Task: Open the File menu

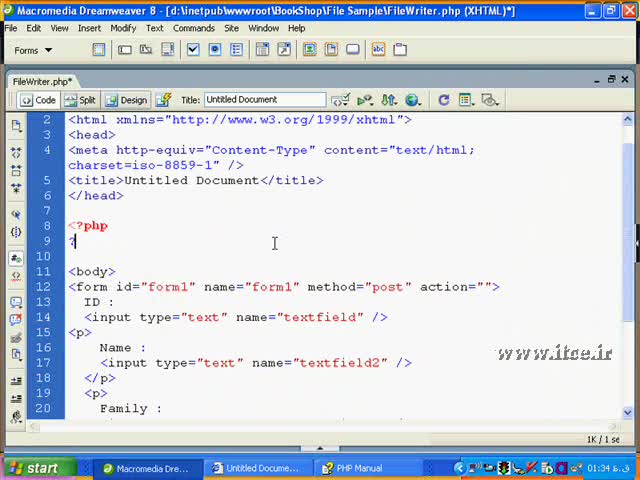Action: tap(11, 28)
